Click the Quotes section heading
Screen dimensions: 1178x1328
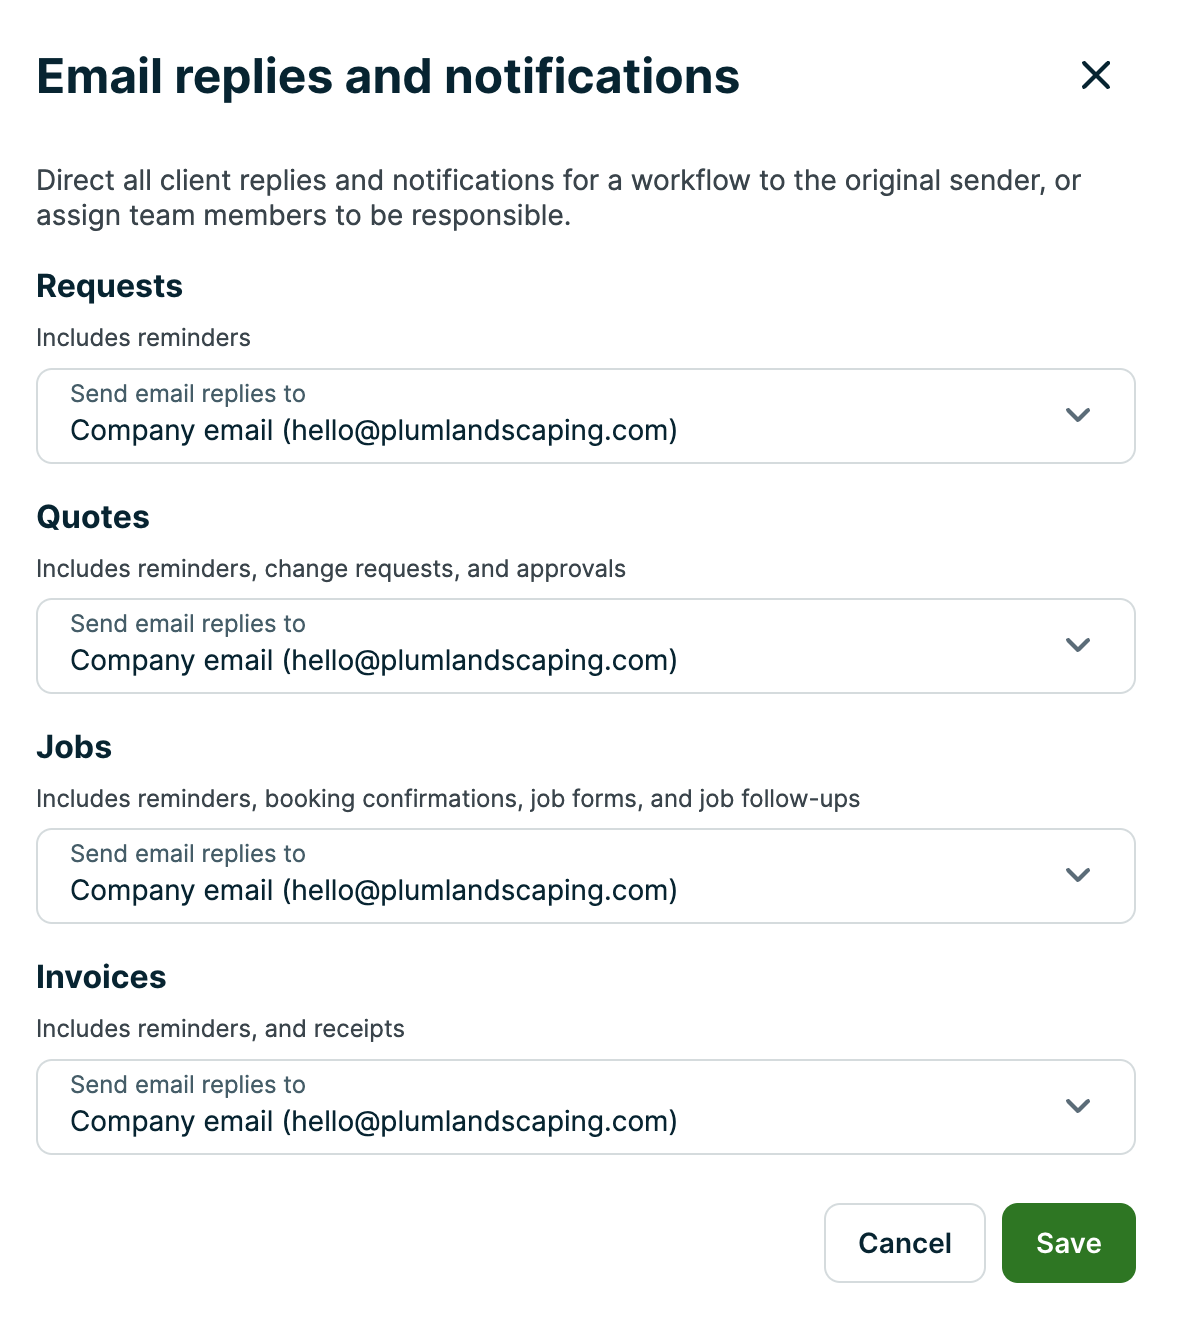pos(93,517)
